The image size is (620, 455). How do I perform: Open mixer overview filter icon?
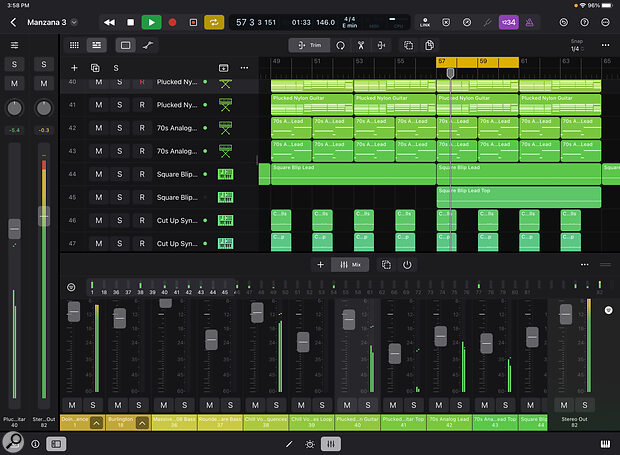(x=71, y=287)
